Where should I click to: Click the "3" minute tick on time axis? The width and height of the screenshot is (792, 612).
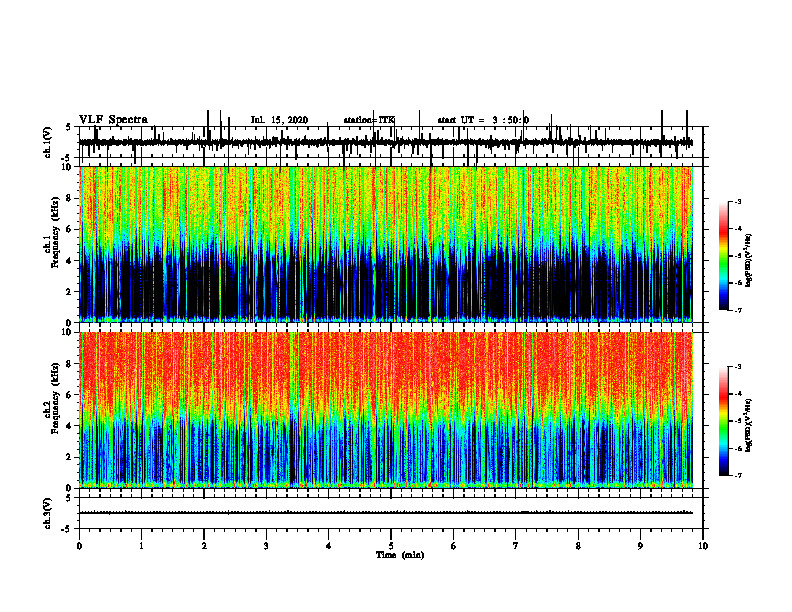[266, 546]
